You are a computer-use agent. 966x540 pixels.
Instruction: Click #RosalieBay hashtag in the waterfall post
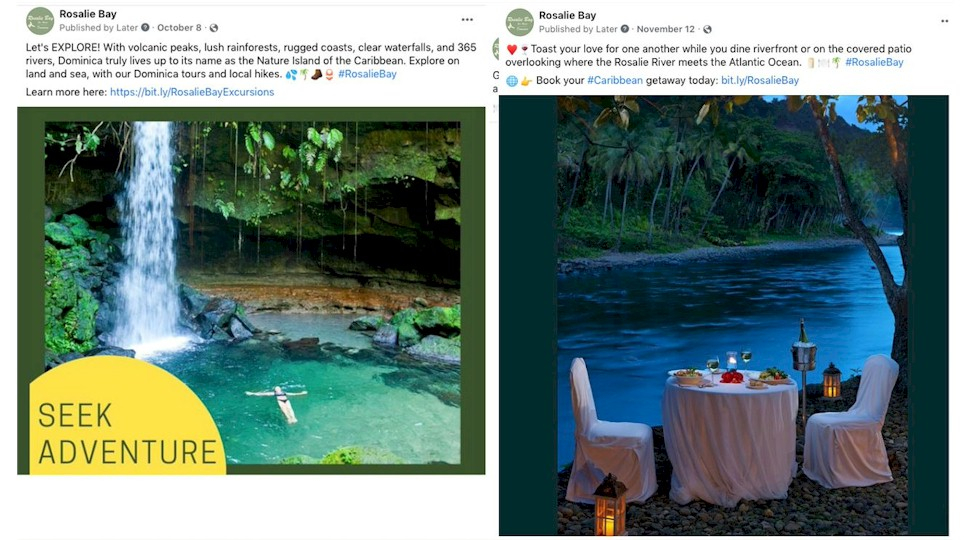367,74
